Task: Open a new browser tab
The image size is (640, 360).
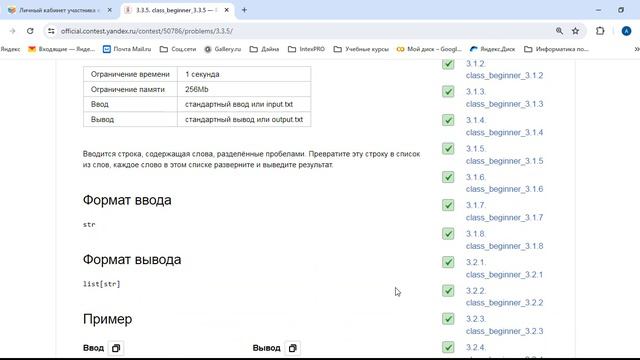Action: [244, 10]
